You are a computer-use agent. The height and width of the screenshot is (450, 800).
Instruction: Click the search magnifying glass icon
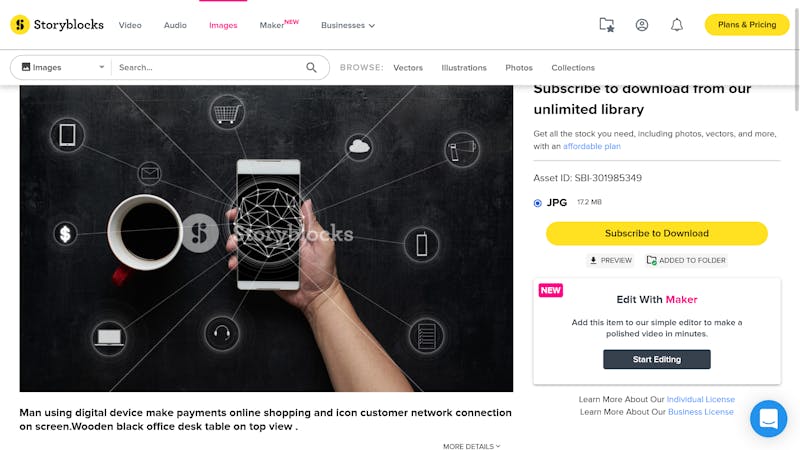click(311, 67)
